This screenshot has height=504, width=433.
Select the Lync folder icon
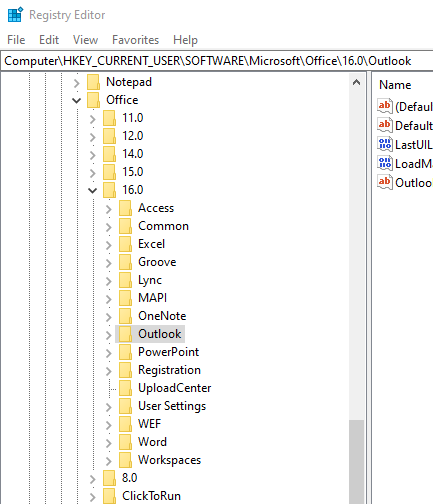coord(125,280)
